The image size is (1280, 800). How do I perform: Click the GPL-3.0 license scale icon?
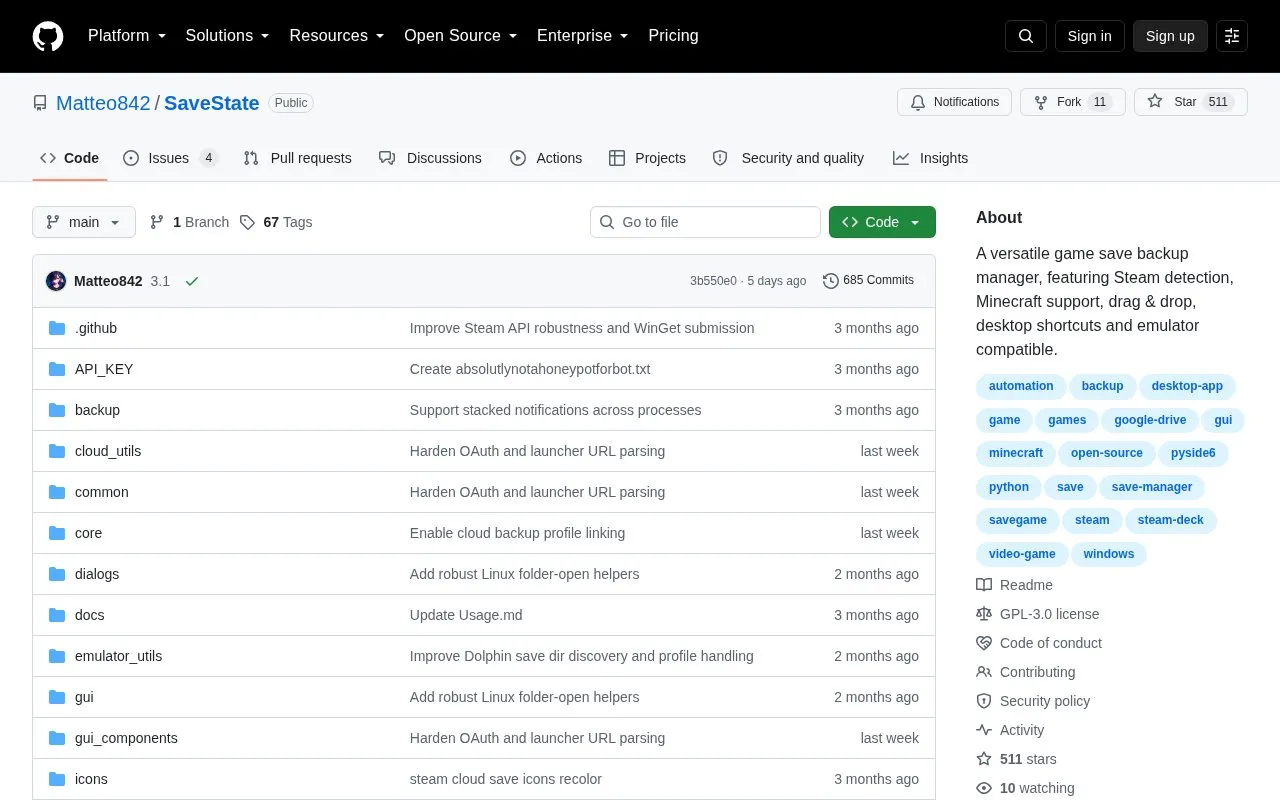[984, 614]
